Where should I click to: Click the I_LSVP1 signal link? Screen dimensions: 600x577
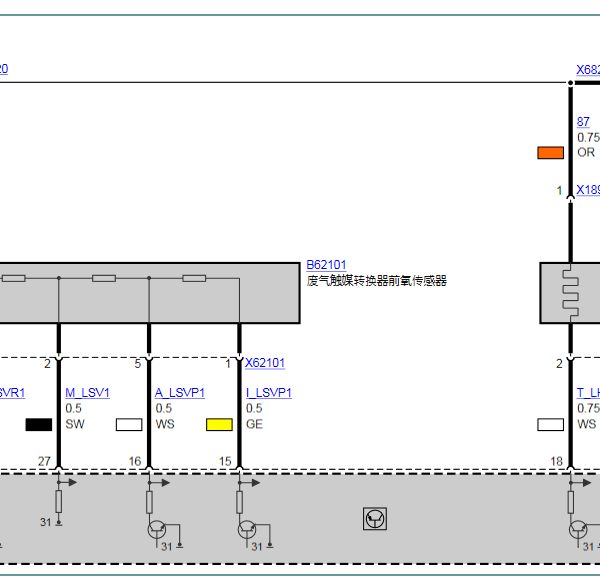coord(269,393)
